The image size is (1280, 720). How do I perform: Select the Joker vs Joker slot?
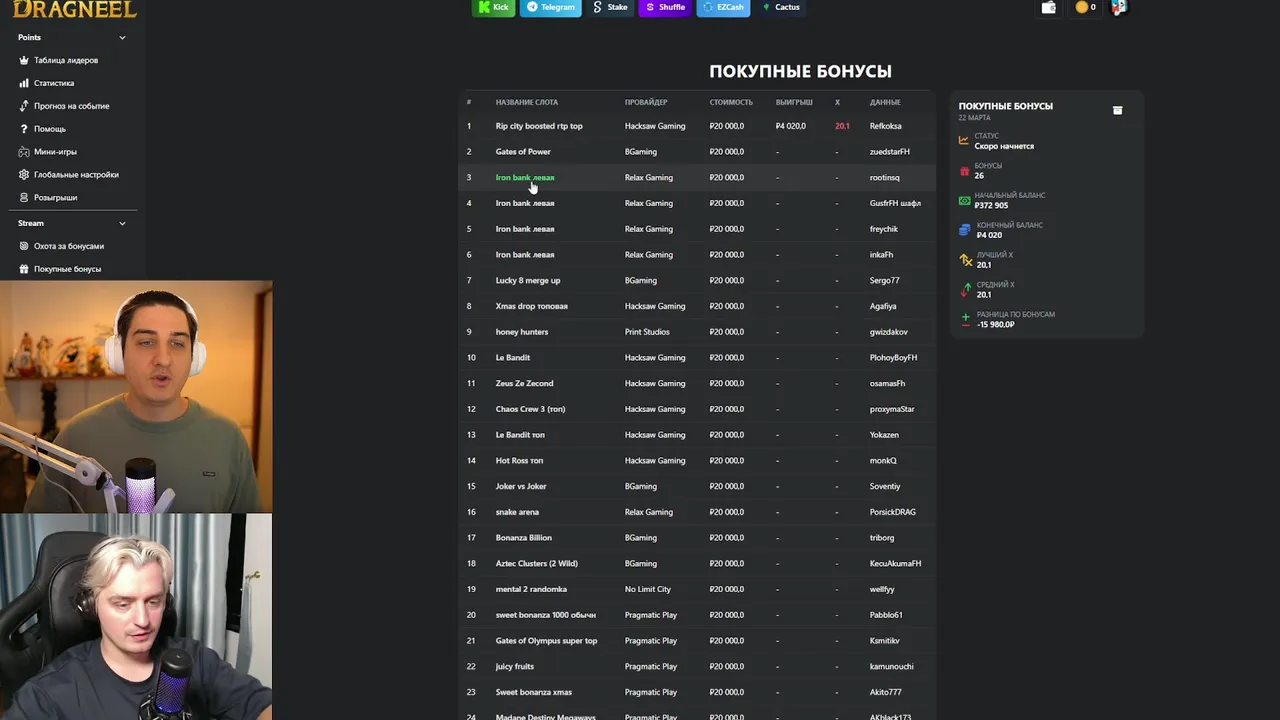[x=521, y=487]
